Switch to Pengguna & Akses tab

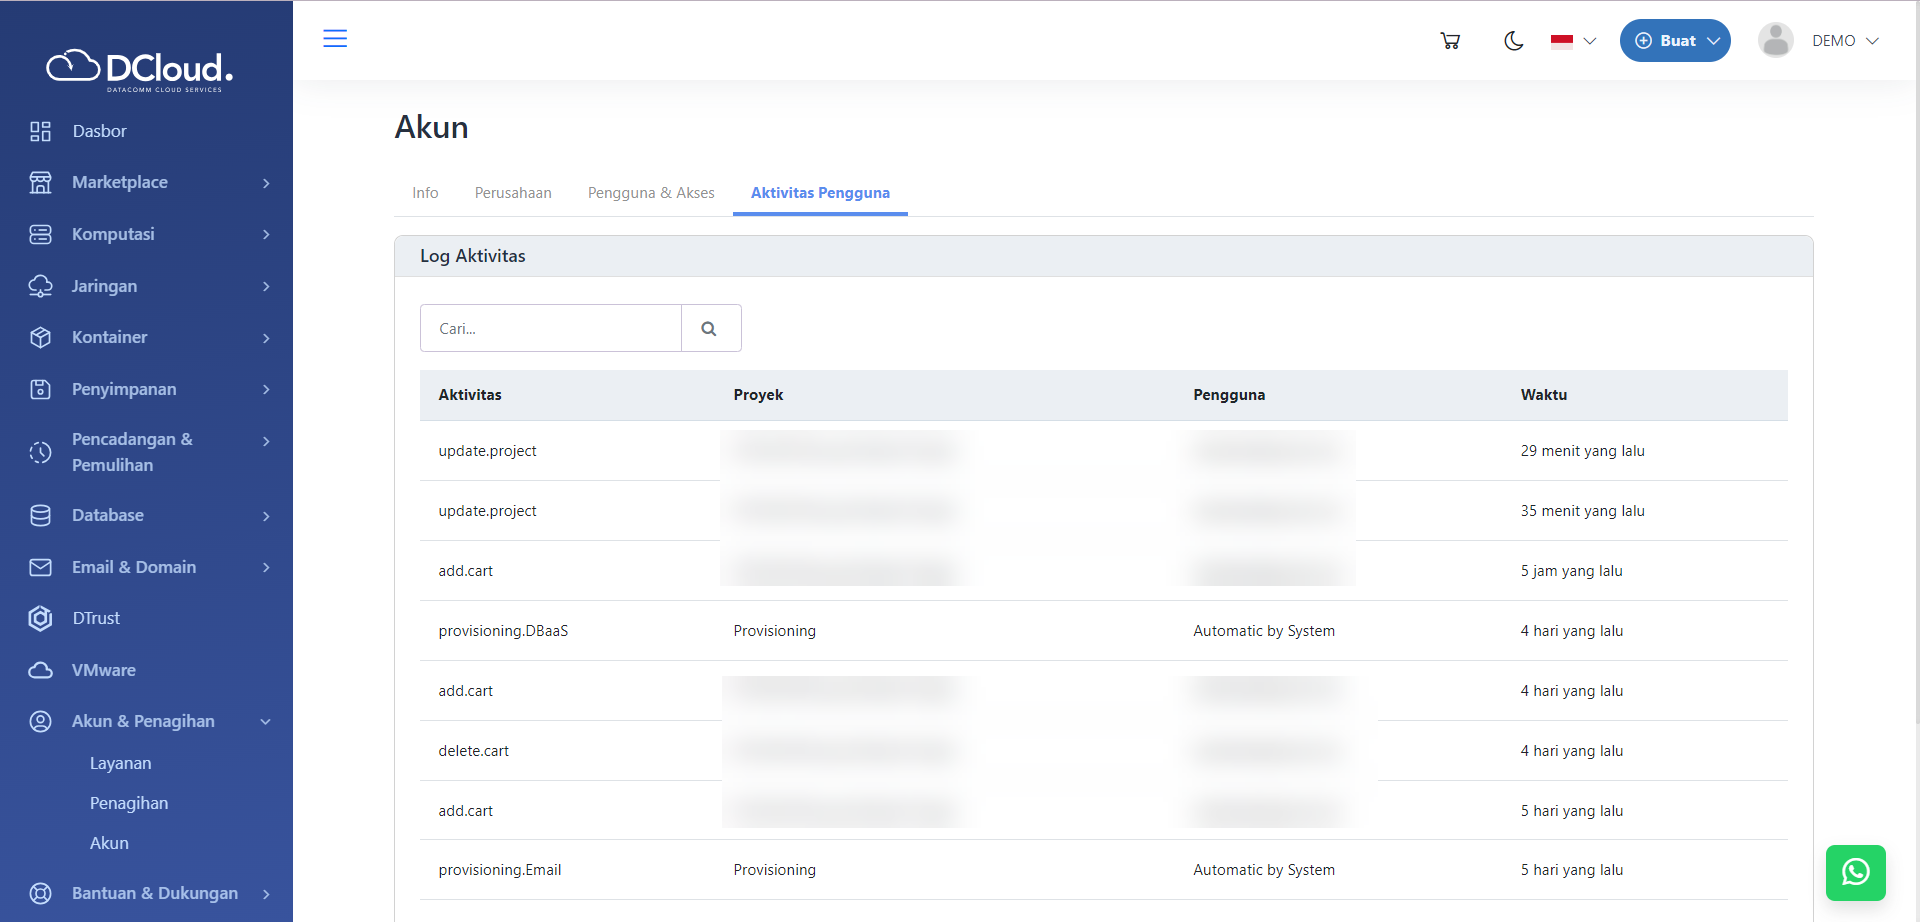(x=651, y=193)
